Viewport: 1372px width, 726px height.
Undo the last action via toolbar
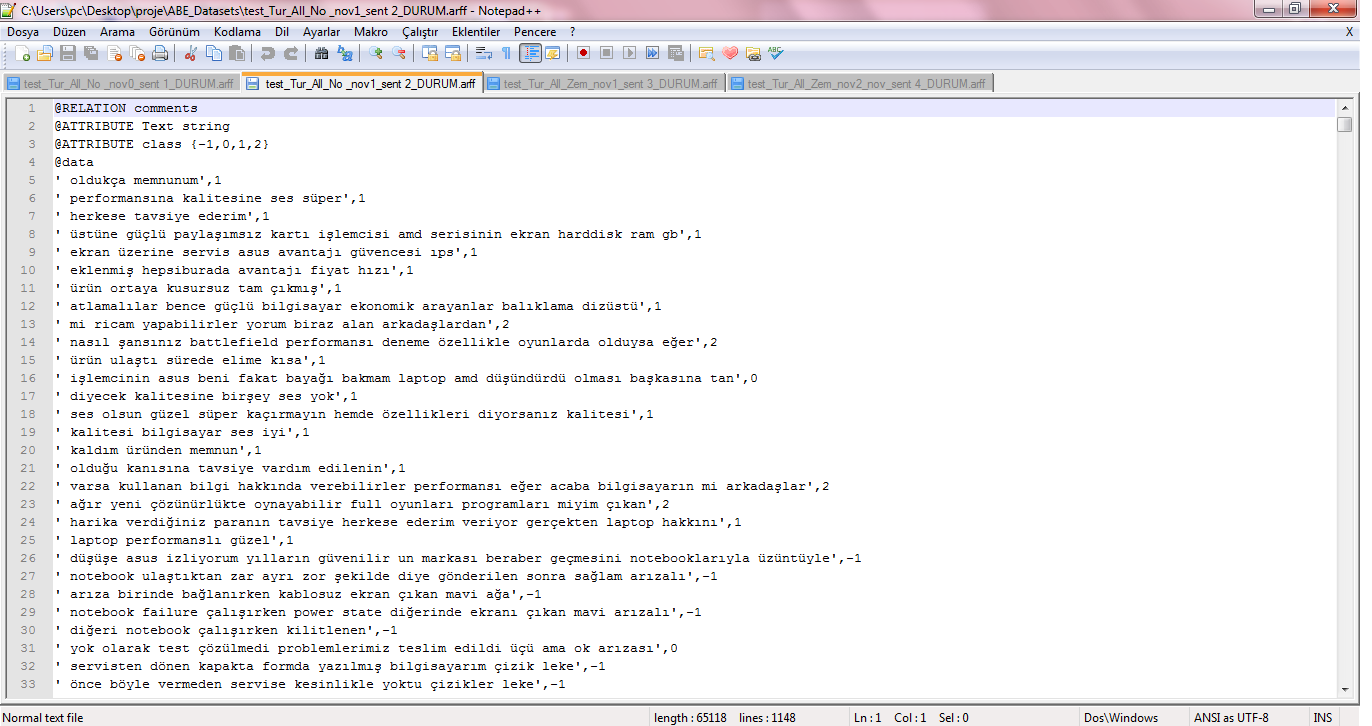(x=267, y=53)
